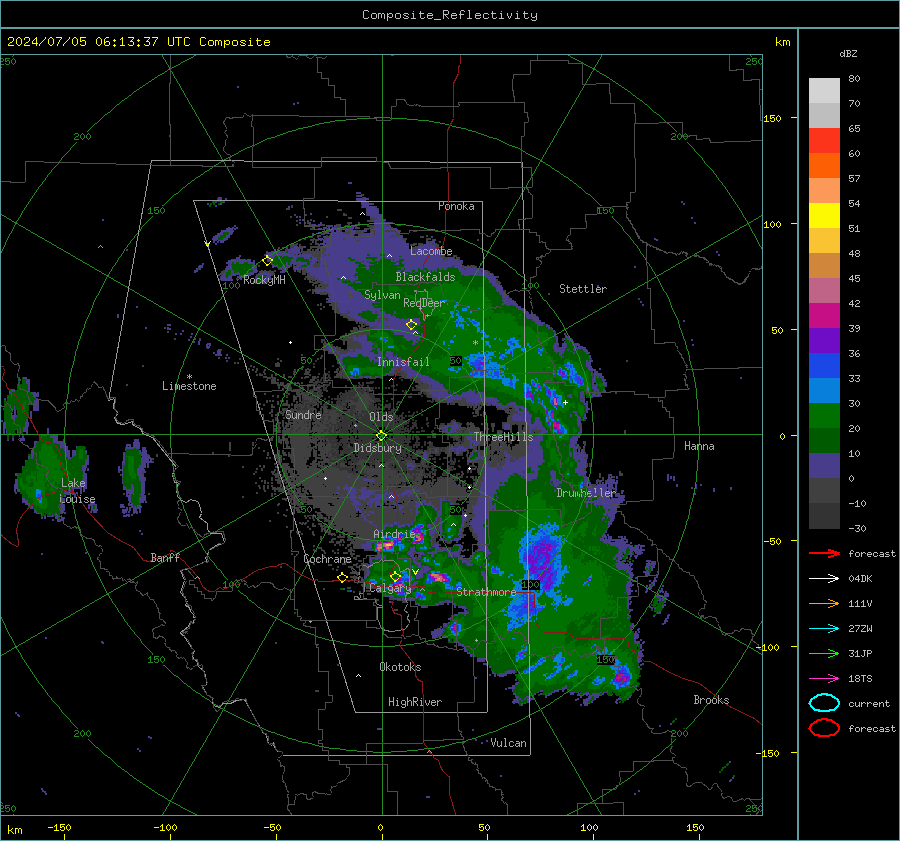900x841 pixels.
Task: Click the Cochrane town label
Action: click(327, 559)
